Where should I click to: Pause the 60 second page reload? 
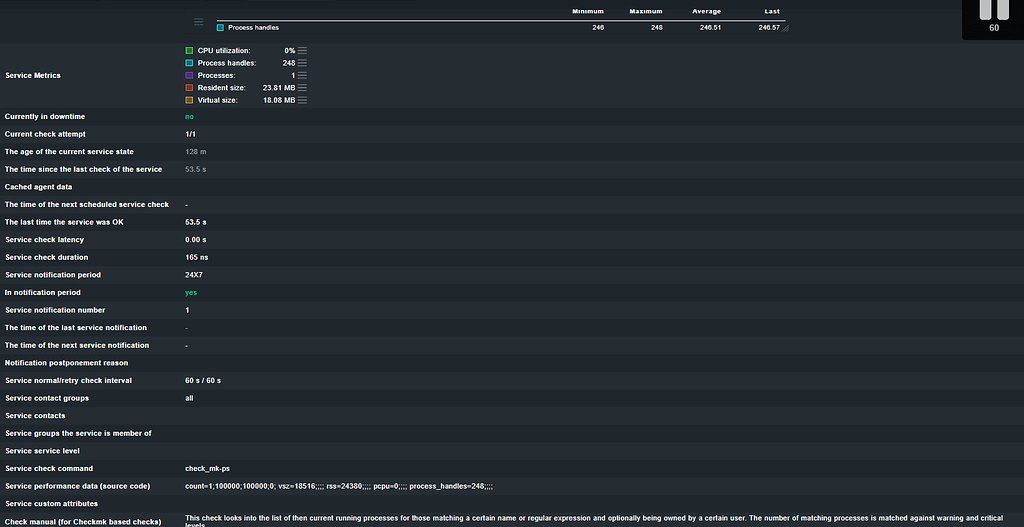click(x=993, y=11)
